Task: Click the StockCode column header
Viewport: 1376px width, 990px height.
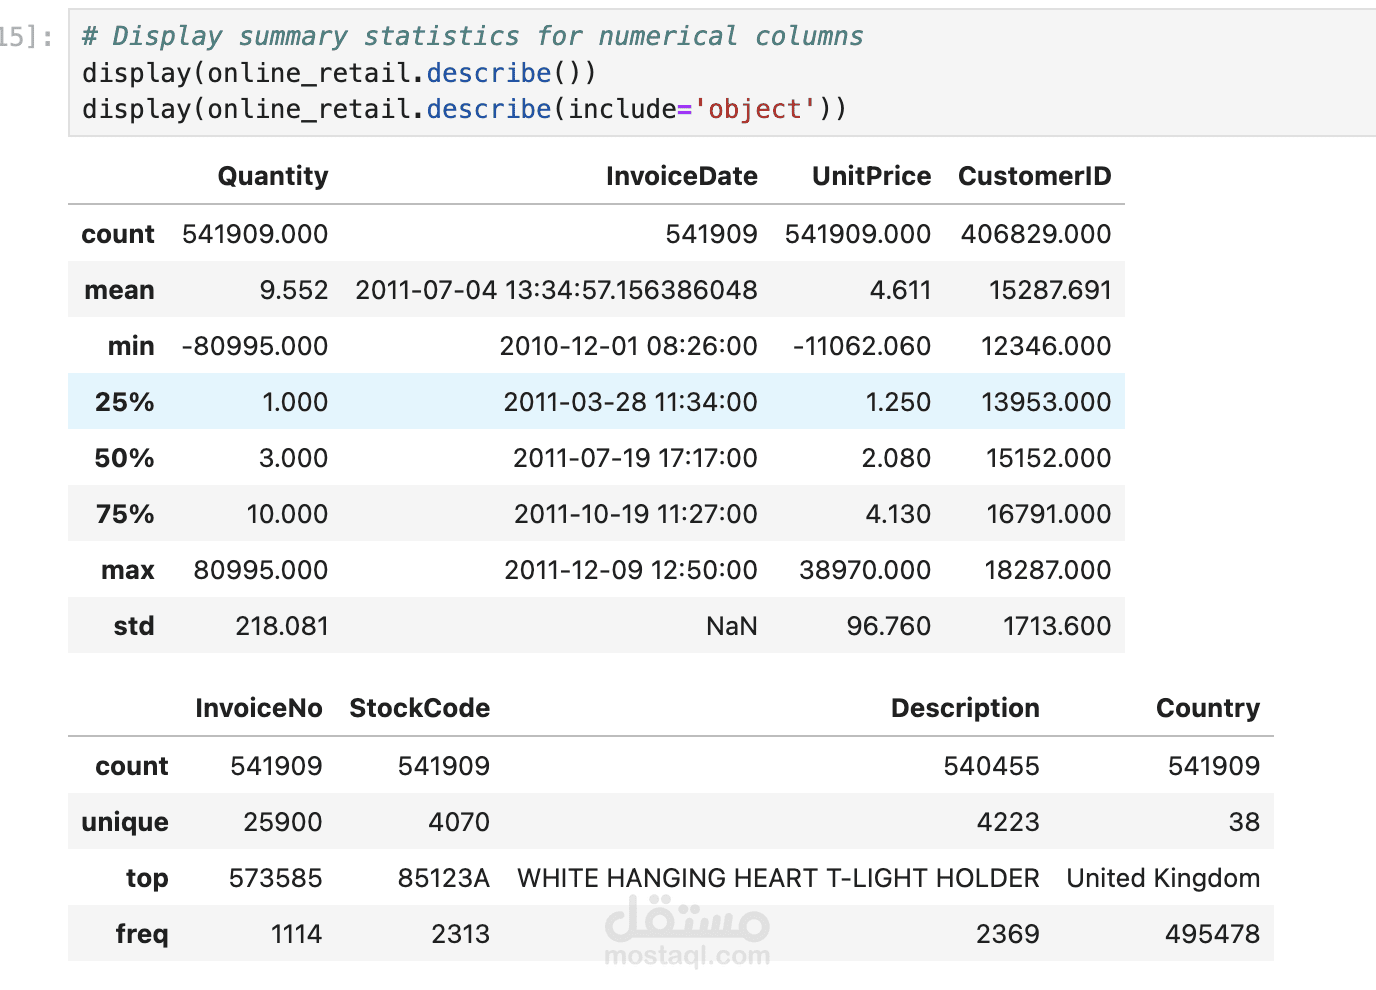Action: [x=419, y=709]
